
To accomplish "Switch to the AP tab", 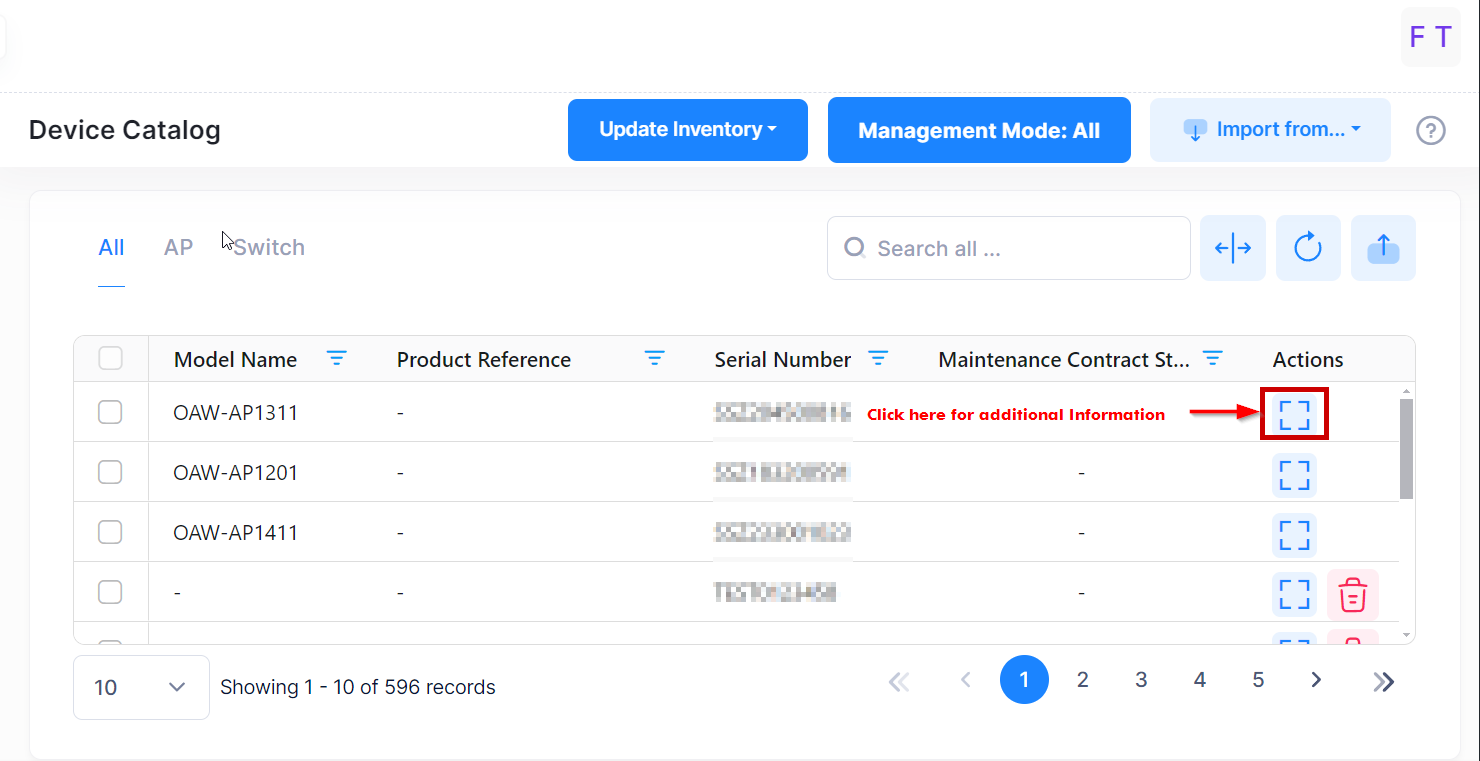I will click(x=178, y=248).
